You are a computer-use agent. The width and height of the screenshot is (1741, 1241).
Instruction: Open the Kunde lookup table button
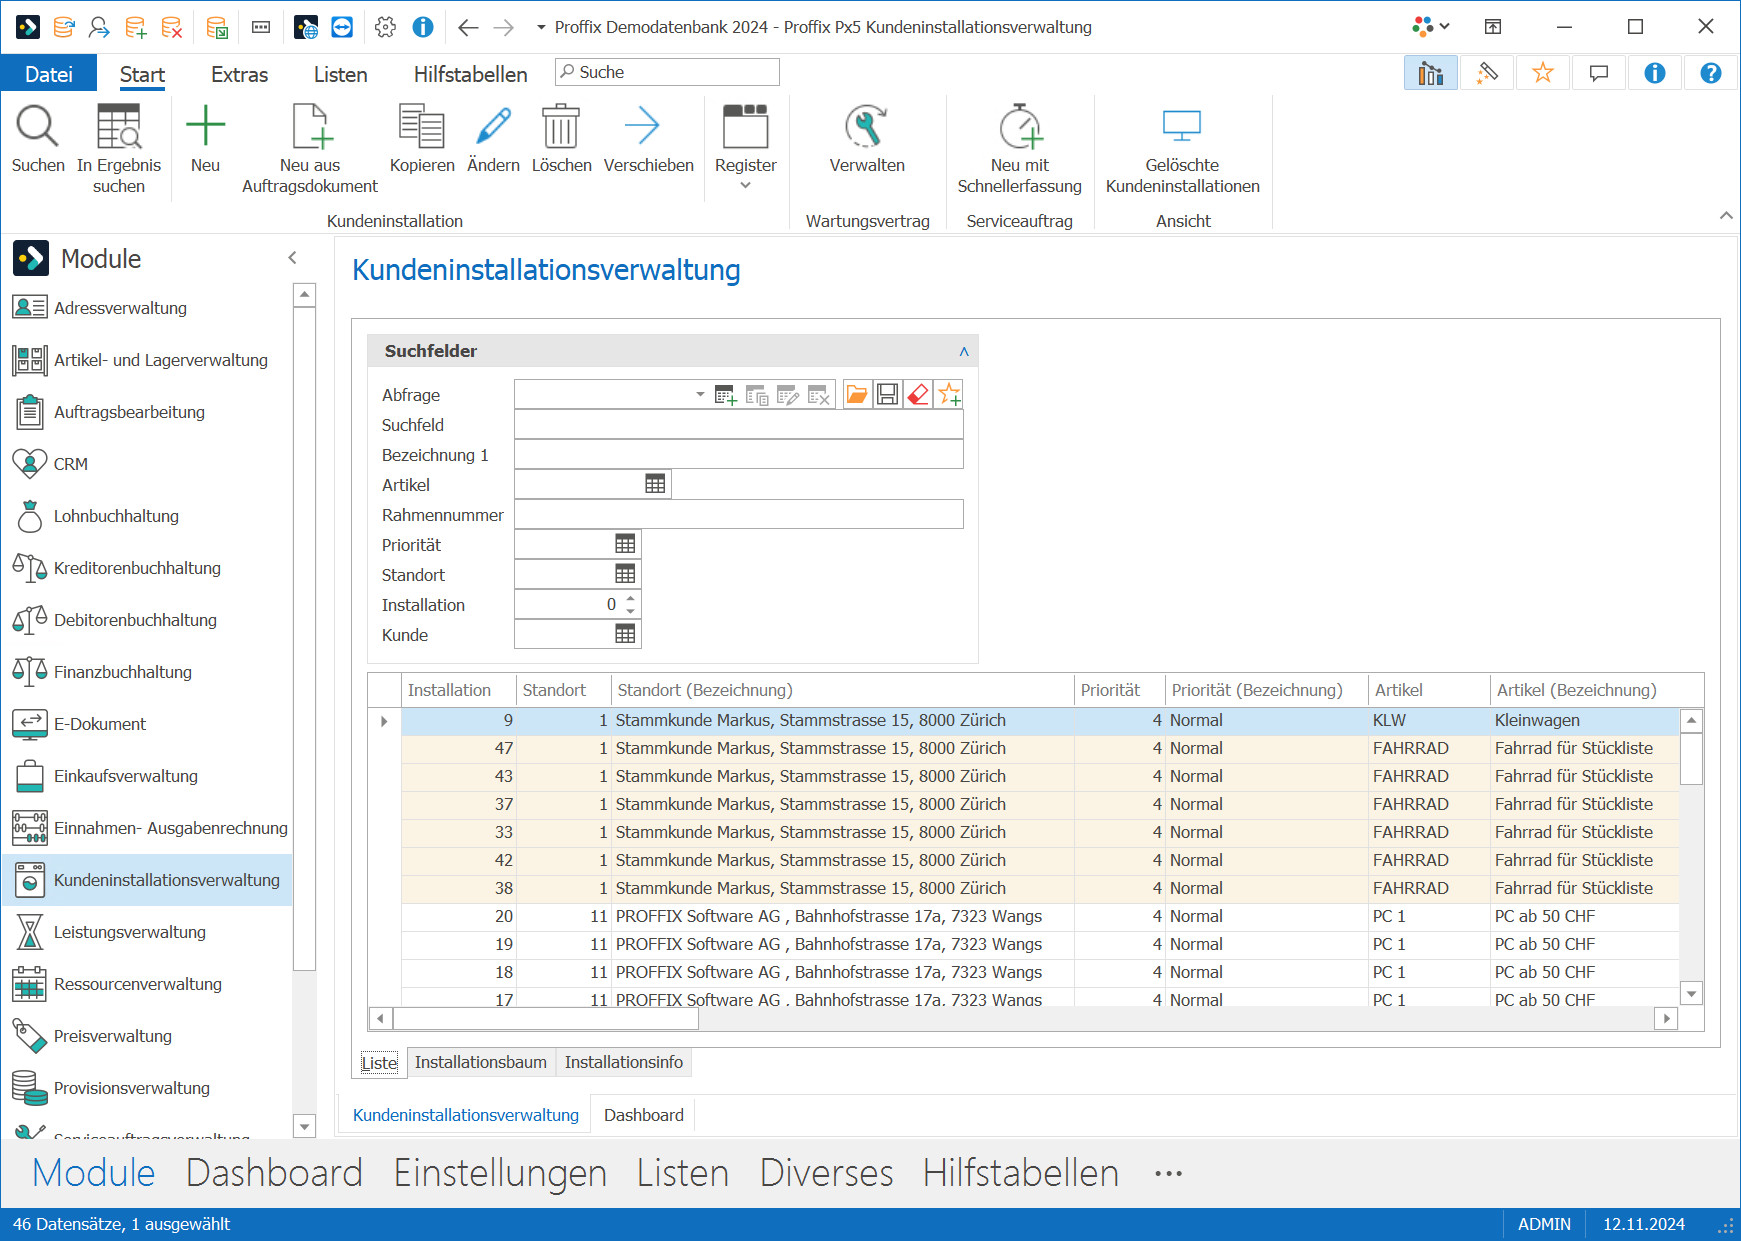pyautogui.click(x=625, y=634)
